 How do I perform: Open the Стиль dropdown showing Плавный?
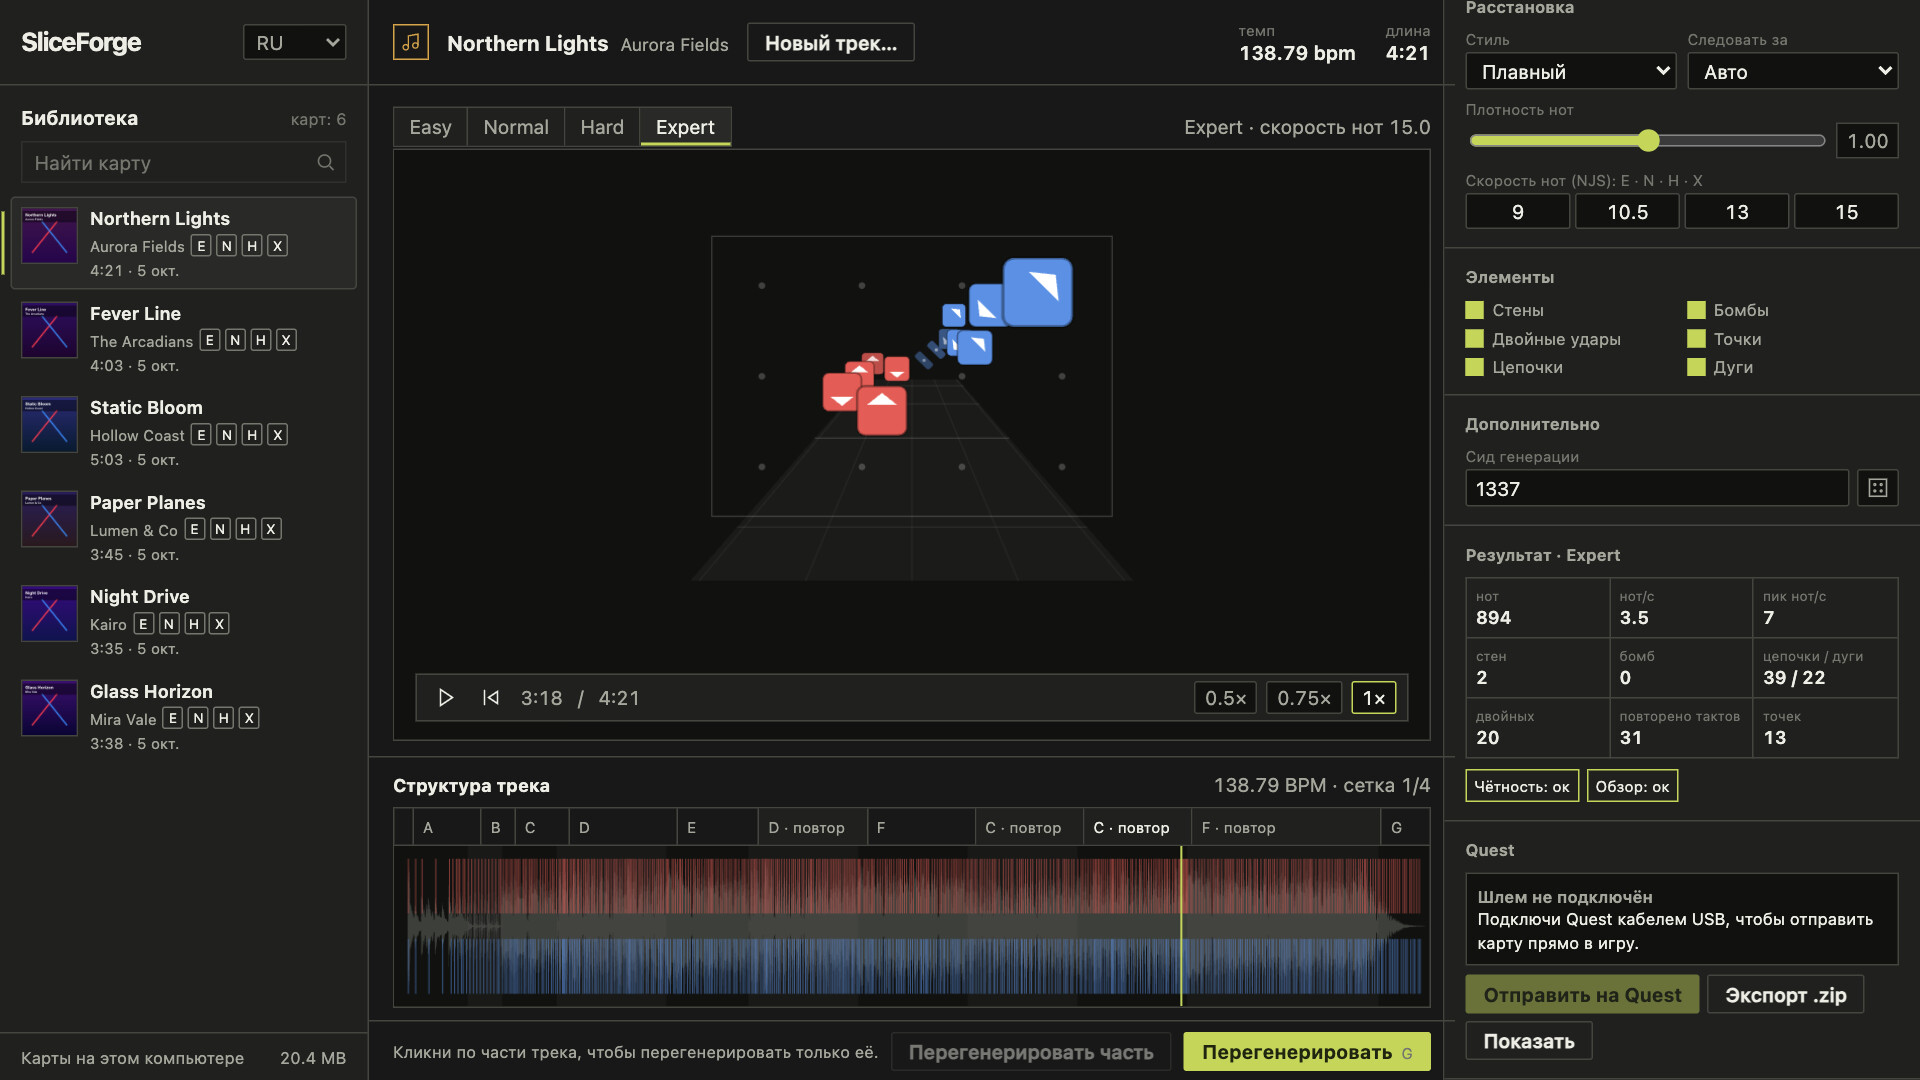click(x=1571, y=71)
